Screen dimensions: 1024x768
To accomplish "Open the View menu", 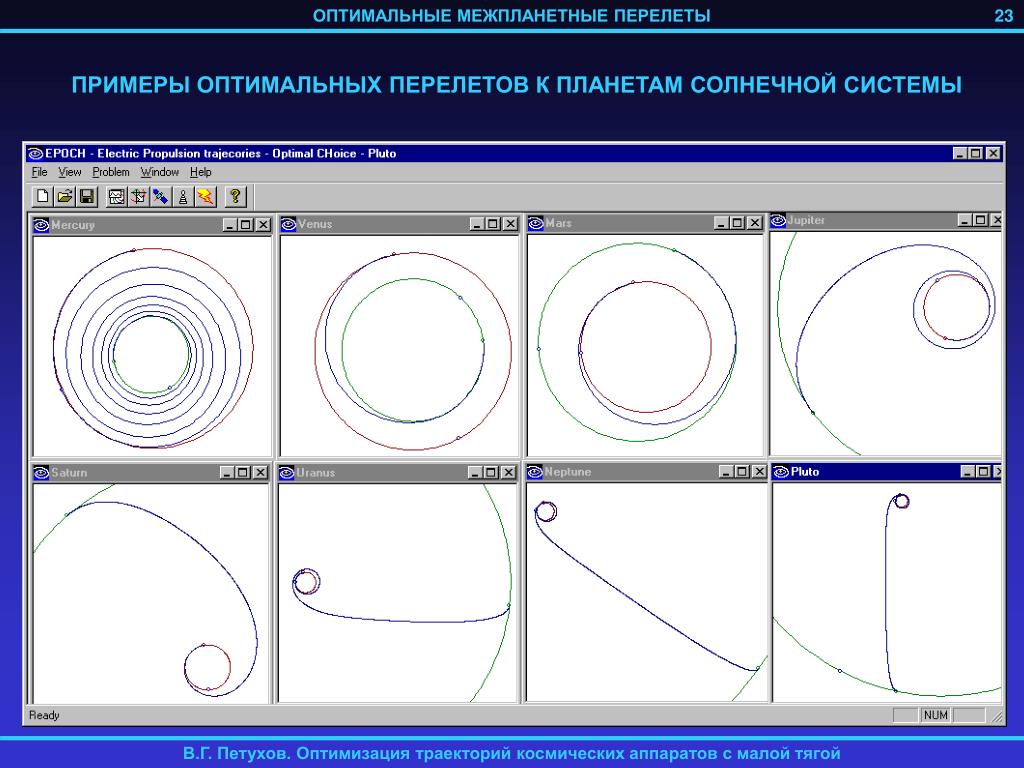I will pyautogui.click(x=69, y=172).
